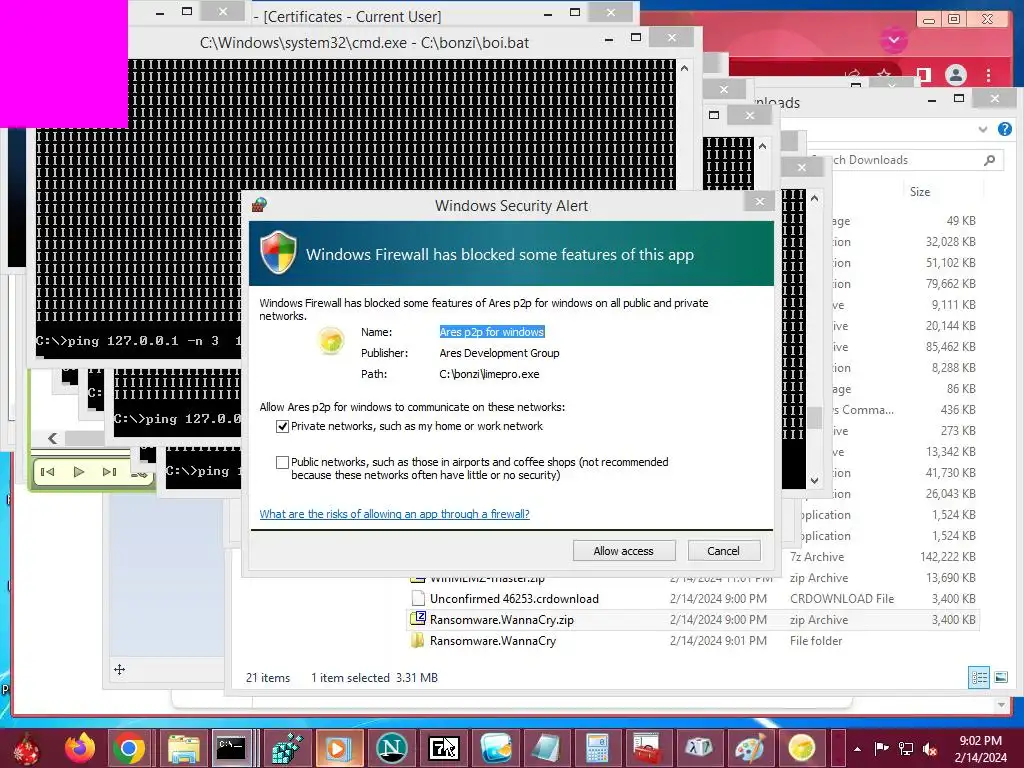Click the cmd.exe boi.bat window title bar
This screenshot has width=1024, height=768.
coord(364,43)
